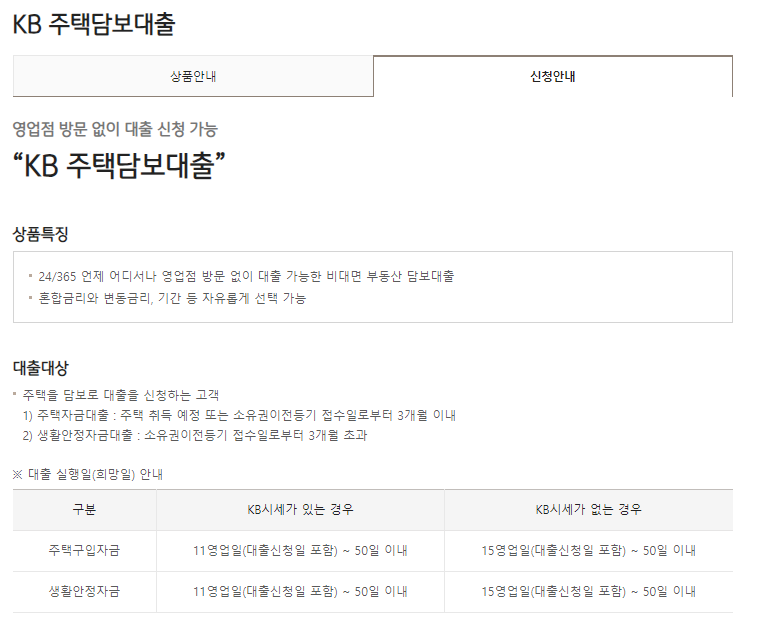Click 11영업일 cell in 생활안정자금 row
The image size is (781, 626).
[x=300, y=591]
